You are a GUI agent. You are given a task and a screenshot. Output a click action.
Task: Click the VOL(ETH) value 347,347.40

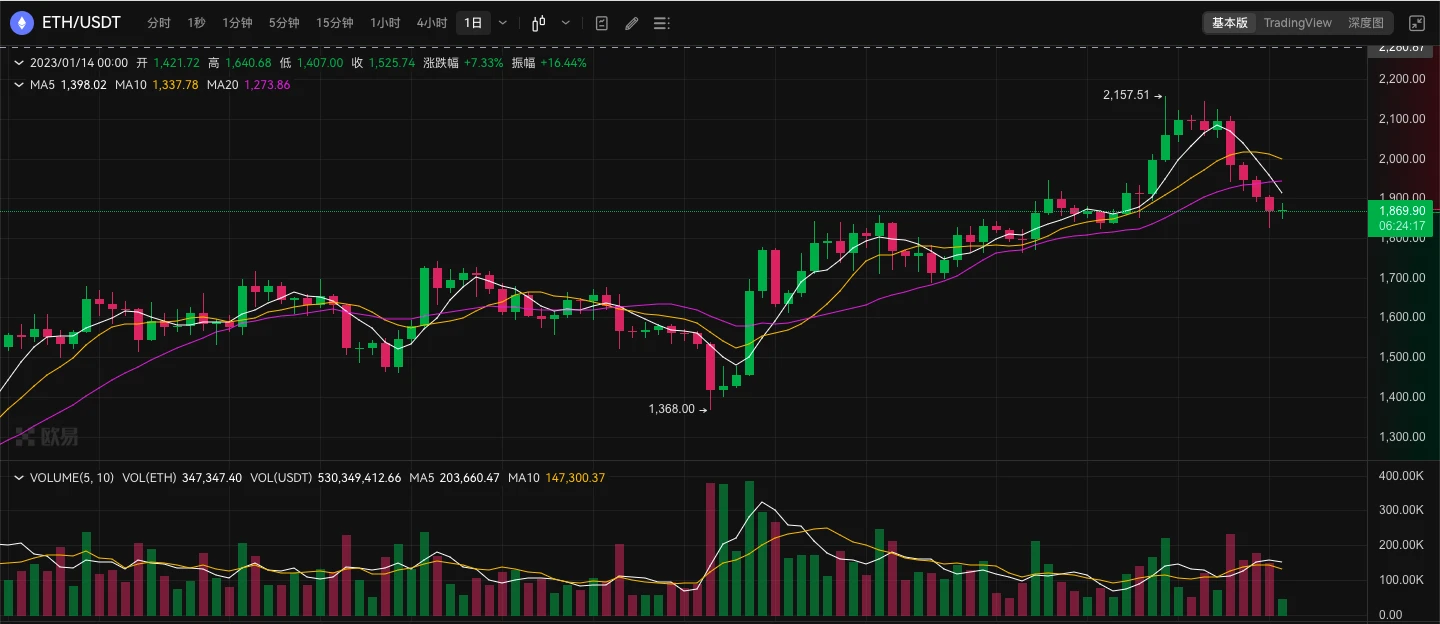(x=212, y=478)
